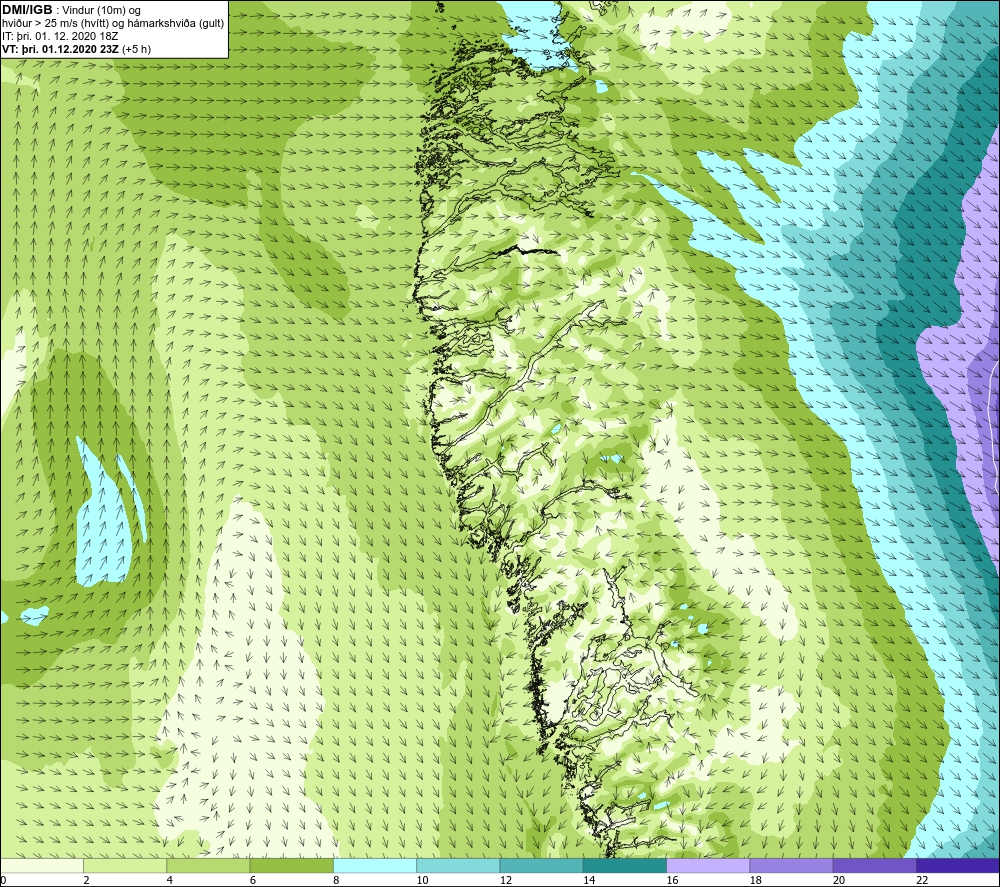Click the '20' scale label
Image resolution: width=1000 pixels, height=887 pixels.
839,881
